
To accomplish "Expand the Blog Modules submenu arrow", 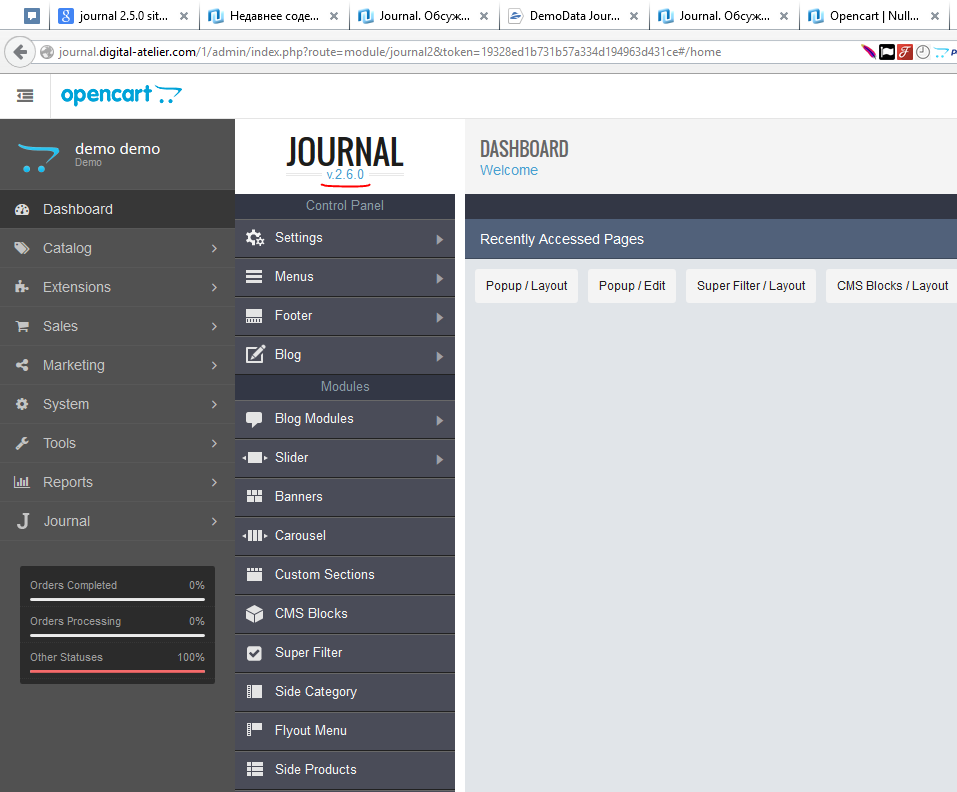I will tap(440, 420).
